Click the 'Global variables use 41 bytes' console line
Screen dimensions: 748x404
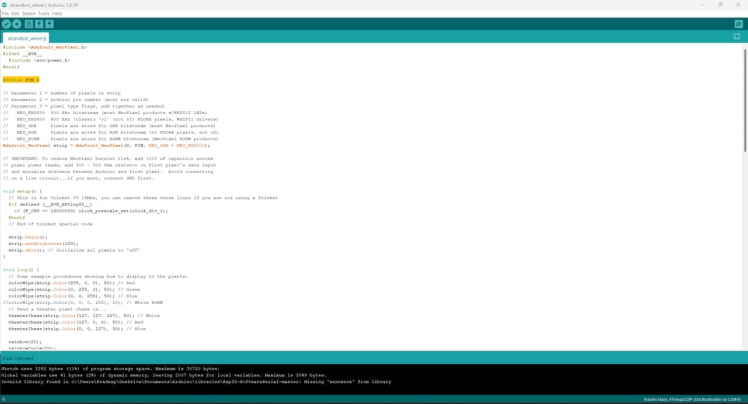164,375
